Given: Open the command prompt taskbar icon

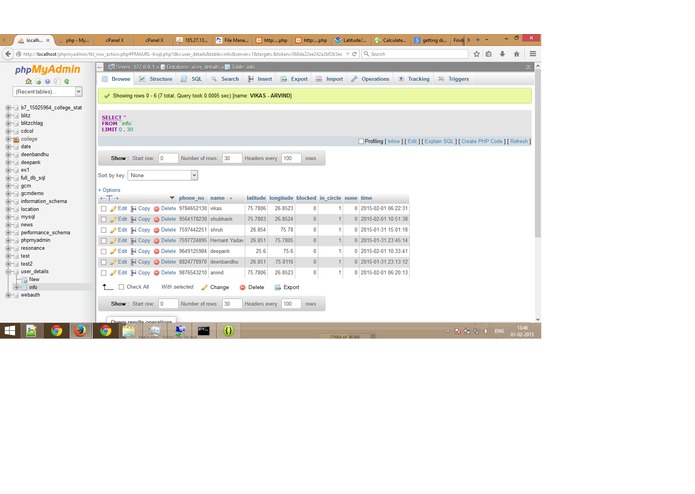Looking at the screenshot, I should pos(203,331).
